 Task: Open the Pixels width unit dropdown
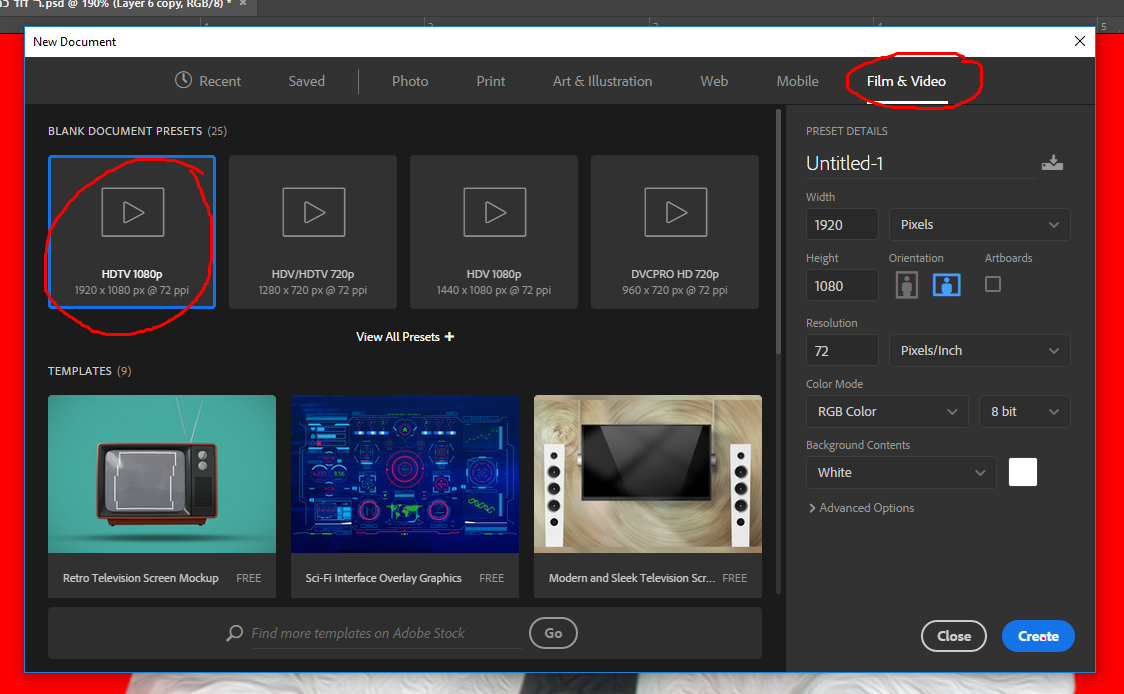coord(979,224)
